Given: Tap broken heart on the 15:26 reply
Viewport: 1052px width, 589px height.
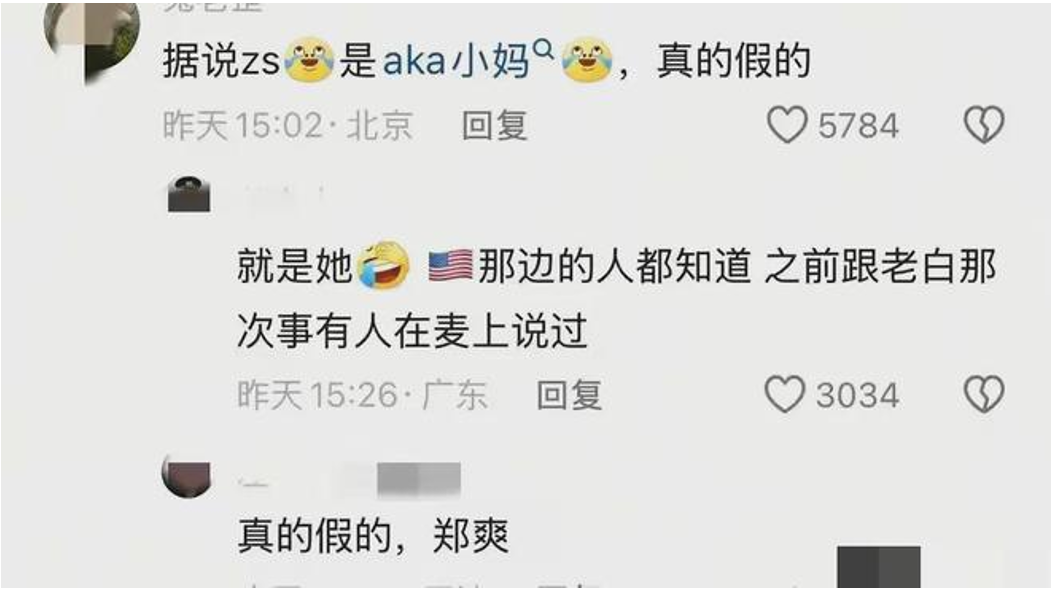Looking at the screenshot, I should [984, 394].
